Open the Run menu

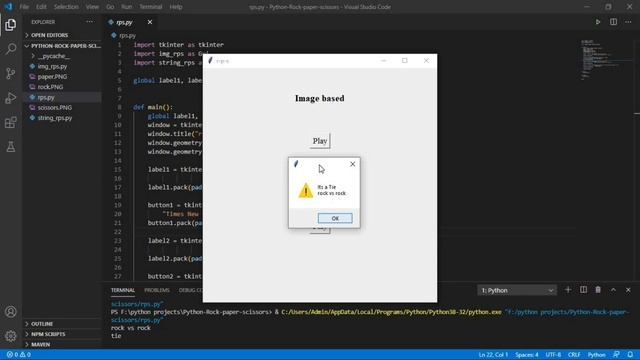[127, 7]
